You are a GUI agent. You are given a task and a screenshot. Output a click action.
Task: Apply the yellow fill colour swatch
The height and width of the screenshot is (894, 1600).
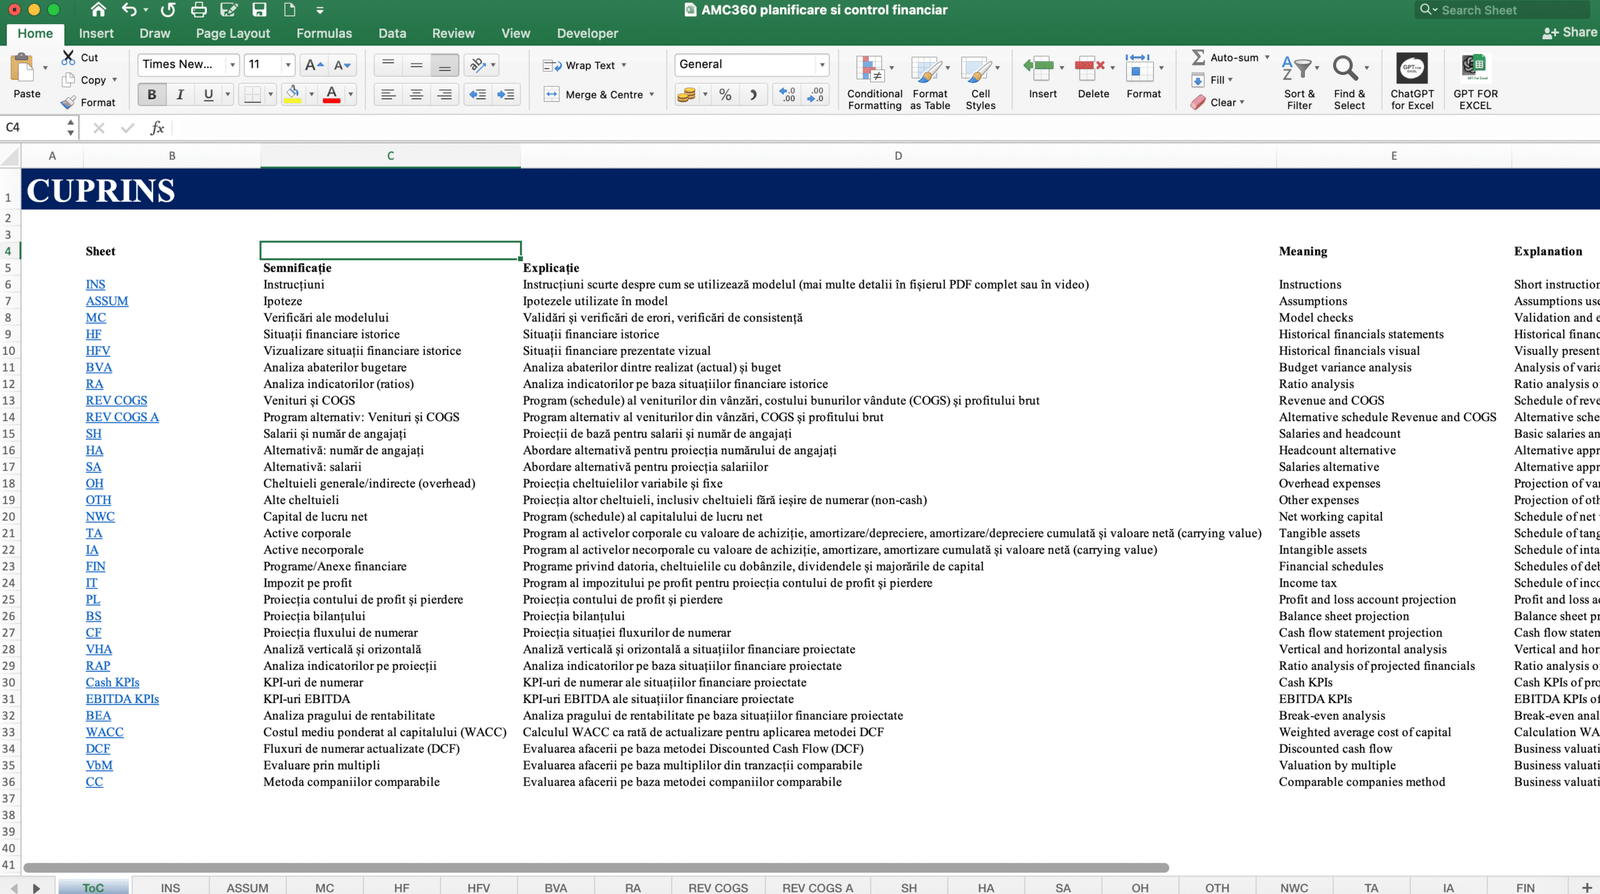coord(293,95)
